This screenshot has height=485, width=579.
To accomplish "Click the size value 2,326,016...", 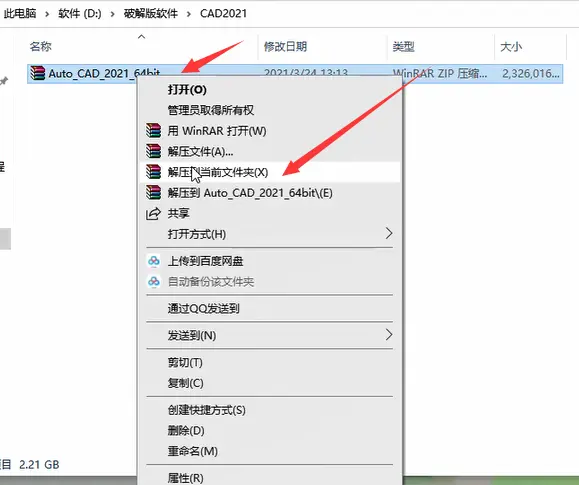I will click(x=531, y=74).
